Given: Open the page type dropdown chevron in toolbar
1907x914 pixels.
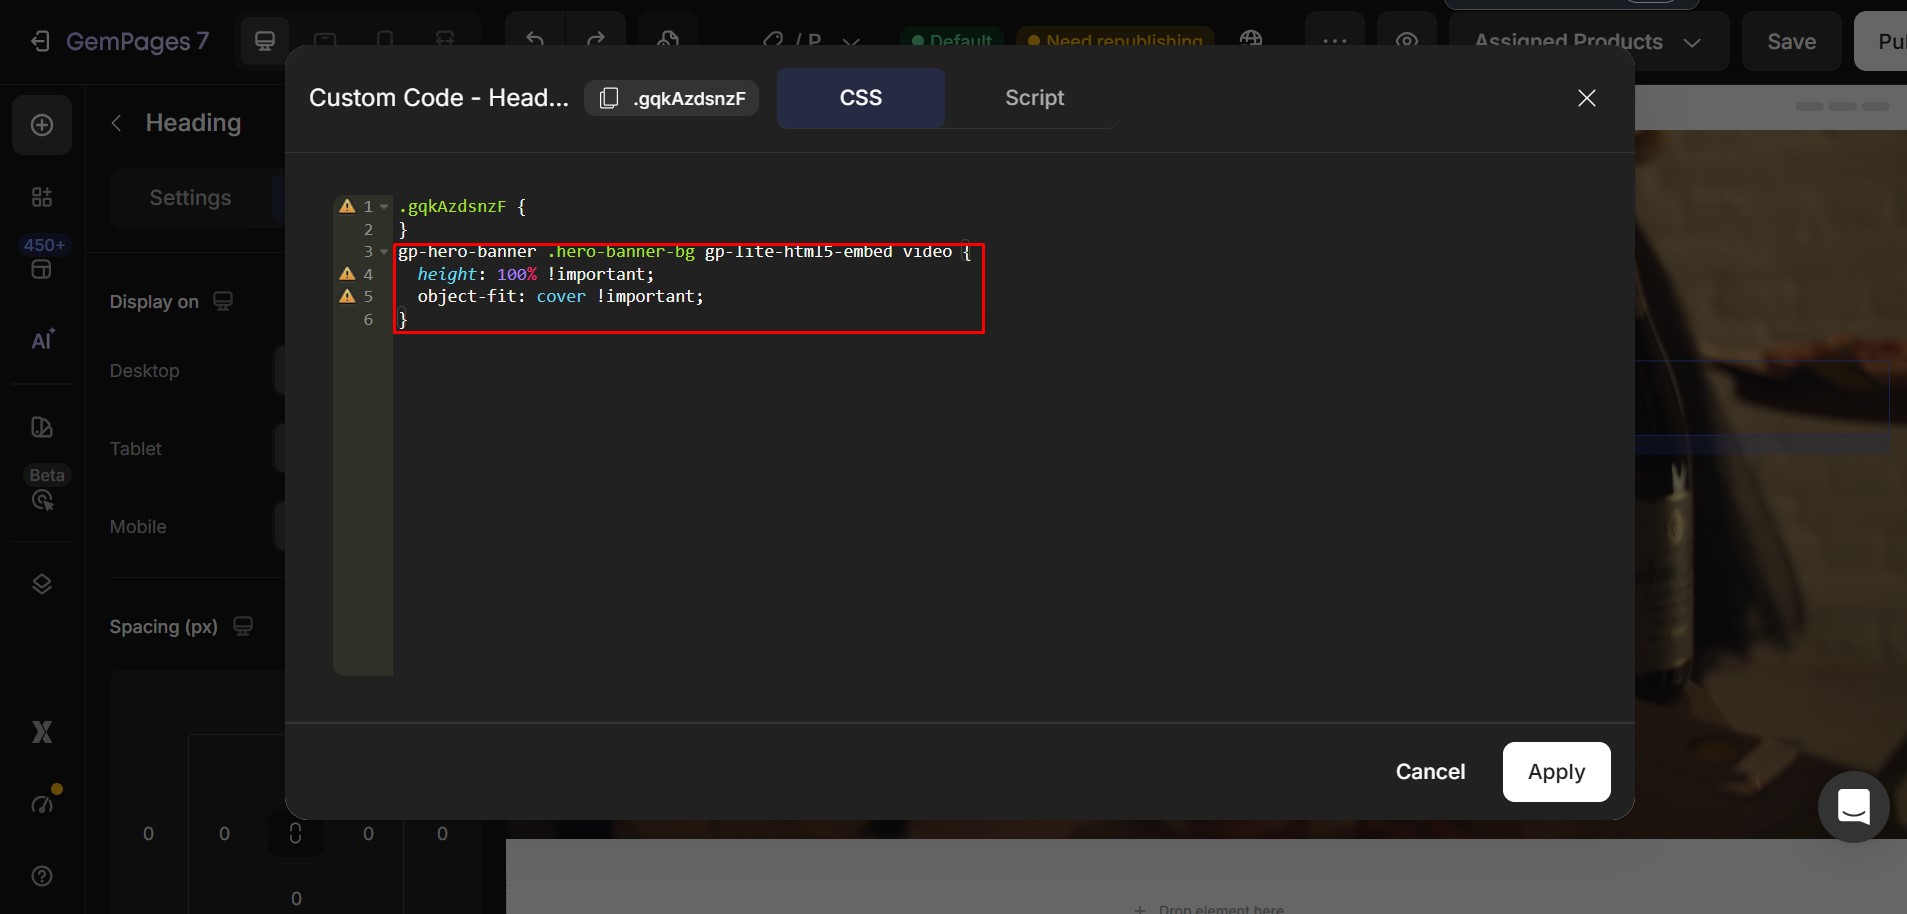Looking at the screenshot, I should click(x=851, y=42).
